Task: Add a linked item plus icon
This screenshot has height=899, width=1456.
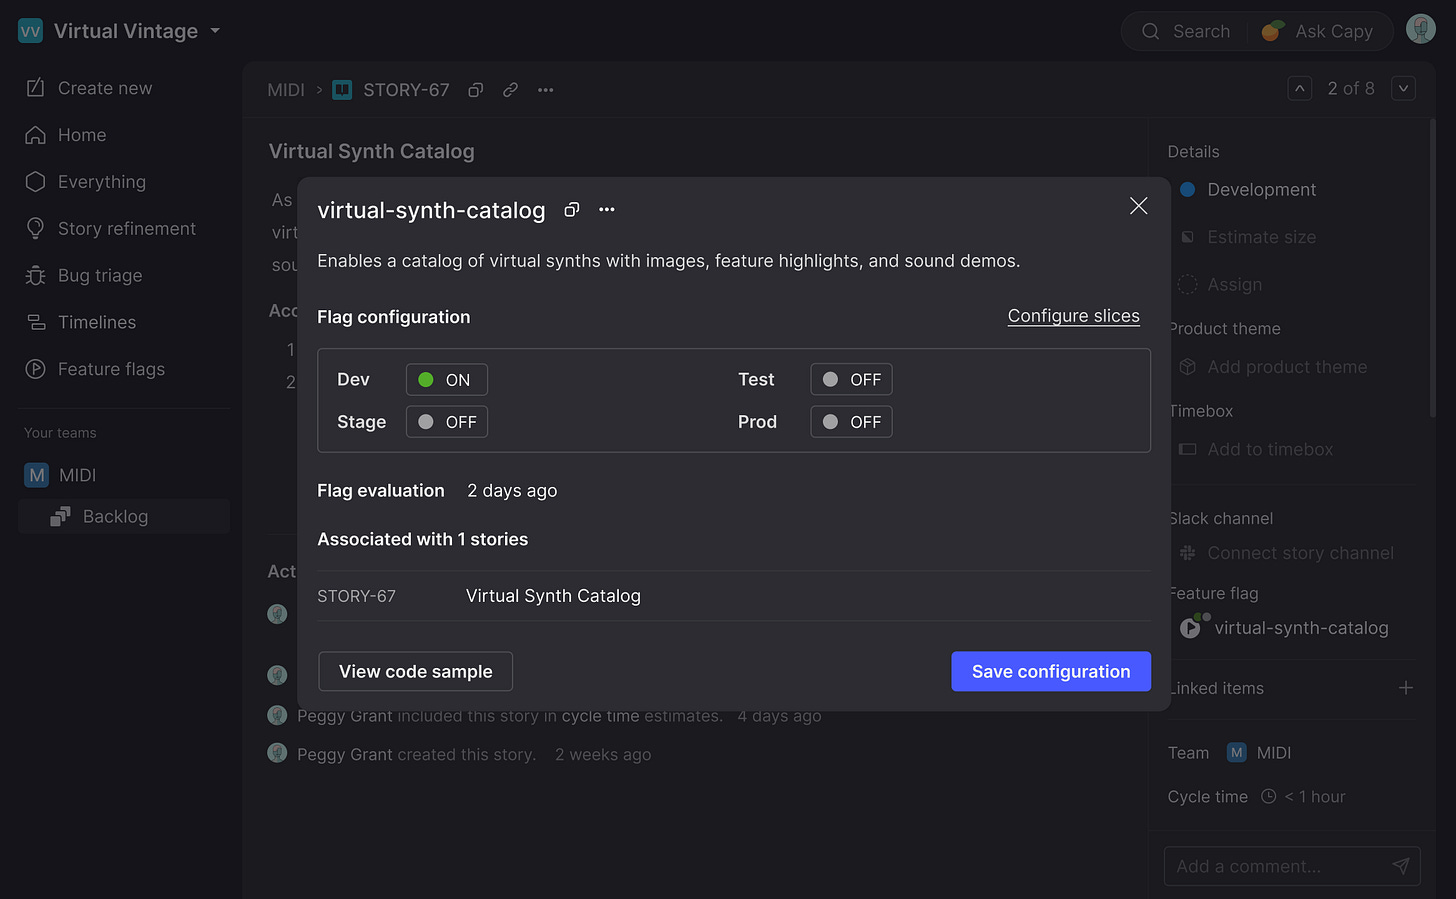Action: click(x=1406, y=688)
